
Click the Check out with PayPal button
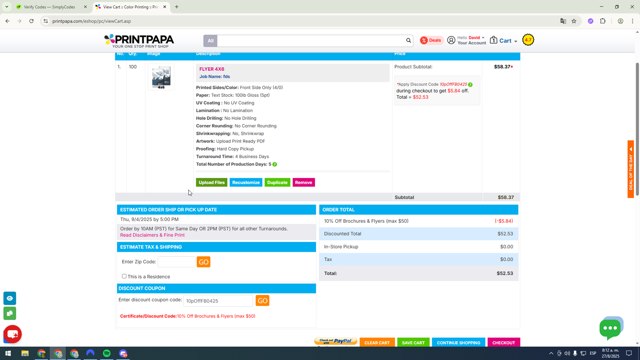336,342
